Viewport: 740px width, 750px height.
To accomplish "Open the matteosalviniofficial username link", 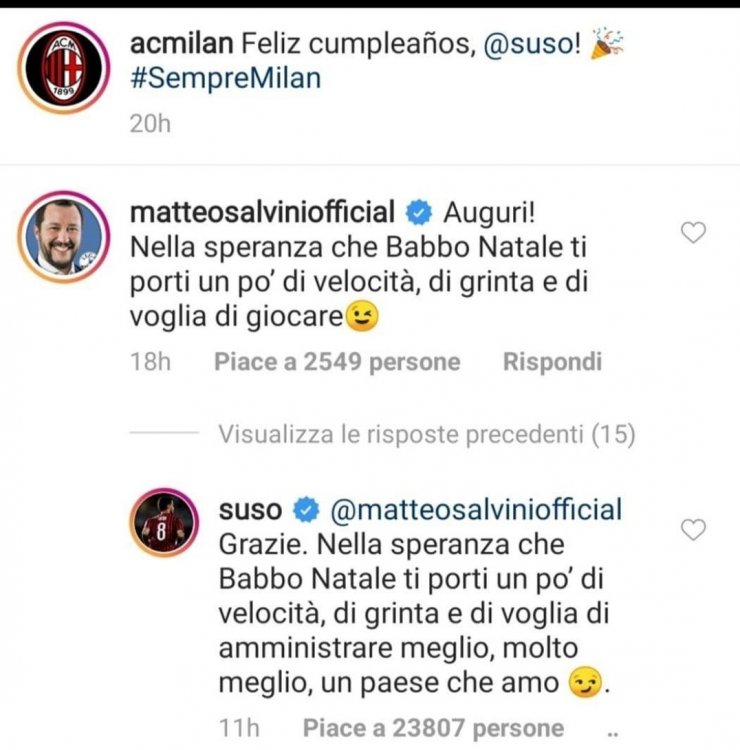I will [x=263, y=212].
